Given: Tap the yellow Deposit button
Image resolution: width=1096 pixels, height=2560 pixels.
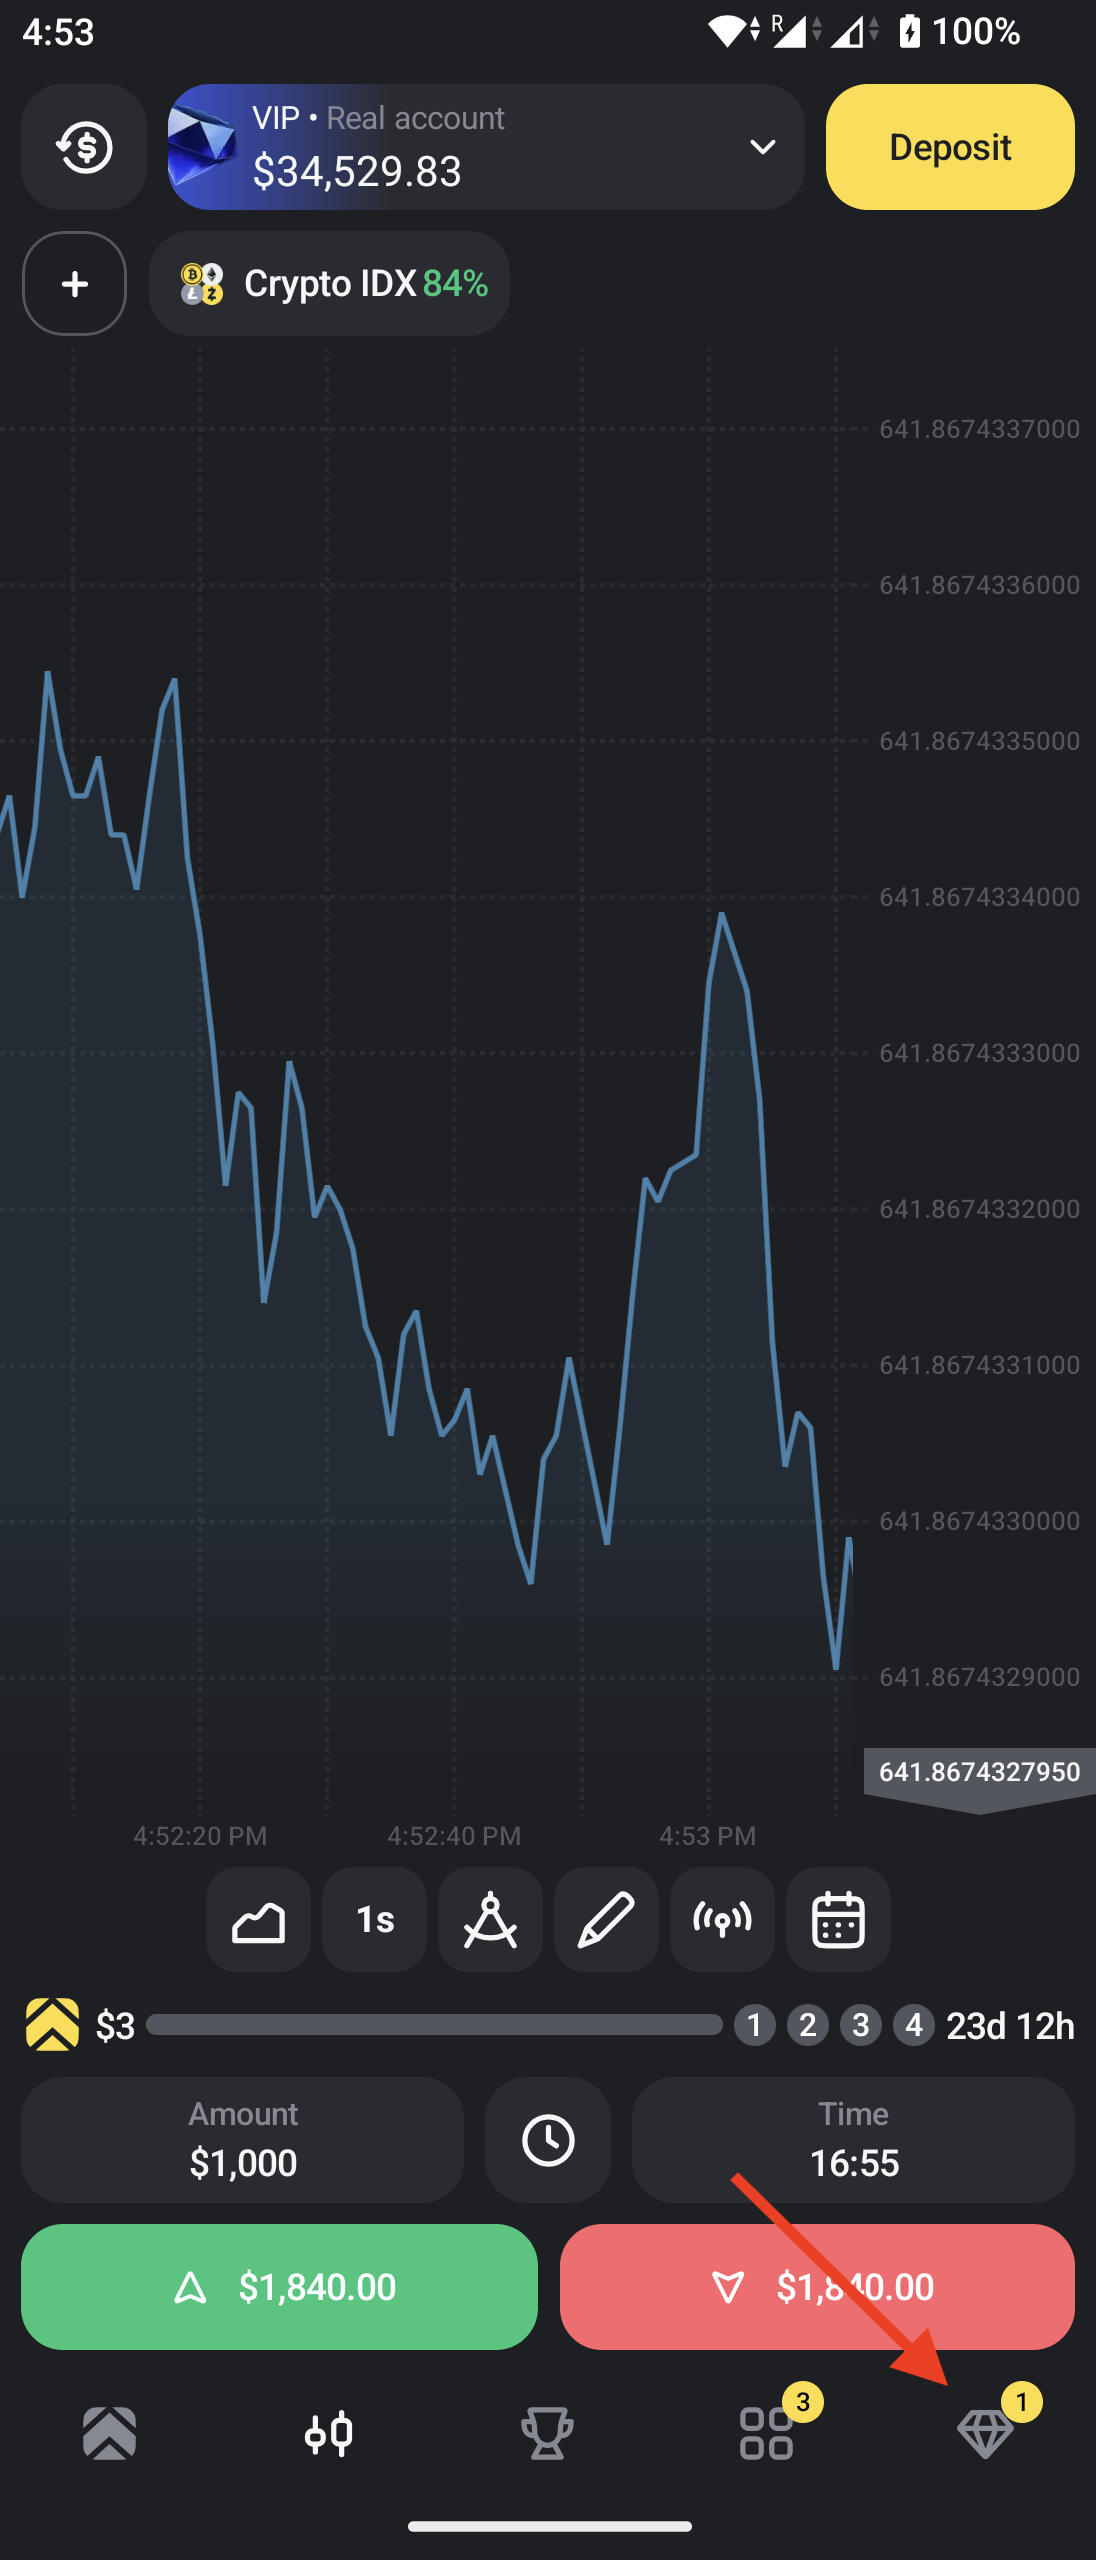Looking at the screenshot, I should click(x=950, y=147).
